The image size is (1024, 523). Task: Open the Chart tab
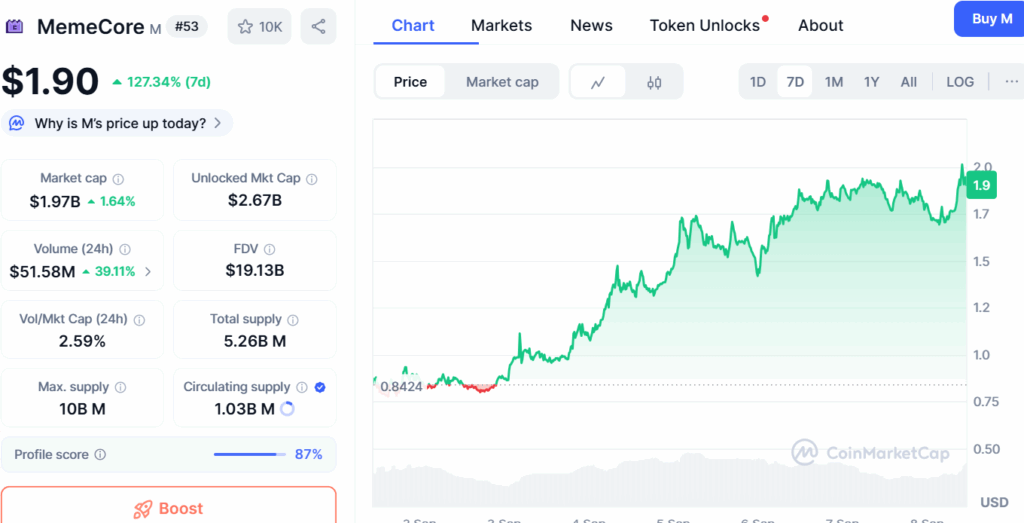413,25
